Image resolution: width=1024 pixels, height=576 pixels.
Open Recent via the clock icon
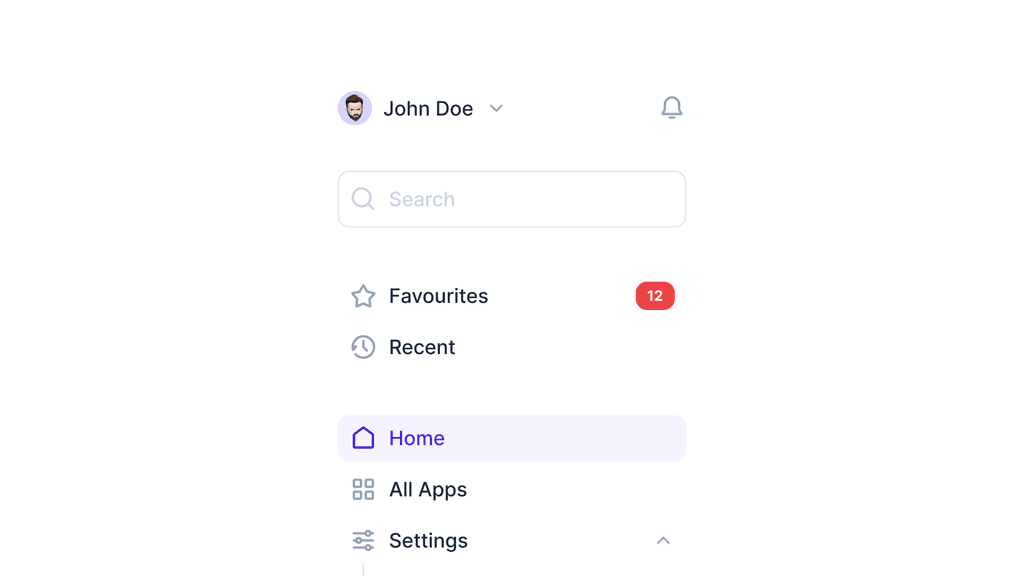coord(362,347)
